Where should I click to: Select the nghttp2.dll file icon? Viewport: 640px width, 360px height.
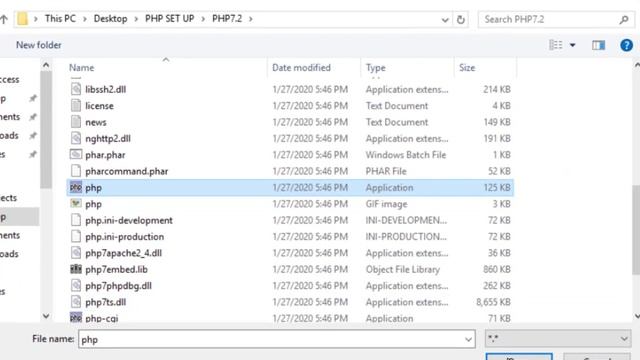(76, 138)
